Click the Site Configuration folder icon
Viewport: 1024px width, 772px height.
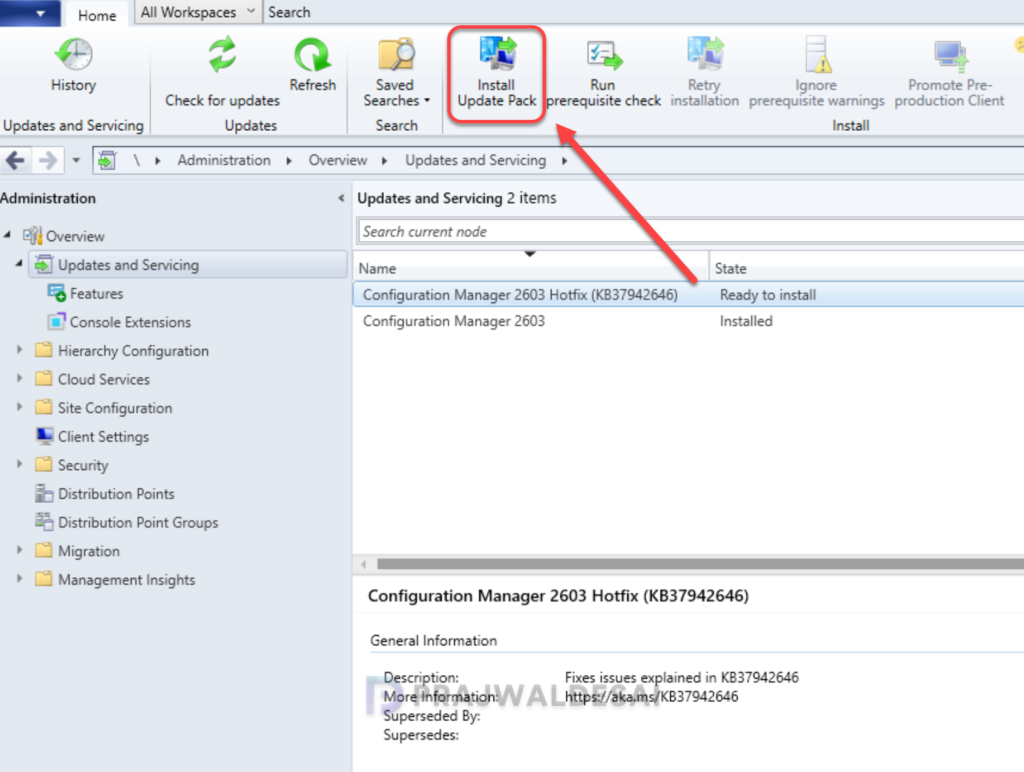(x=44, y=408)
